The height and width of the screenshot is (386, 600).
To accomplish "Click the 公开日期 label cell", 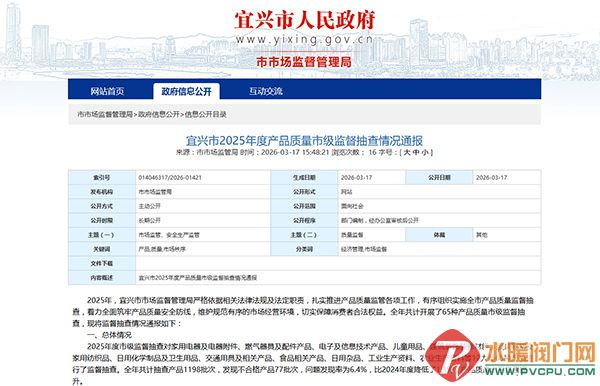I will [x=439, y=178].
